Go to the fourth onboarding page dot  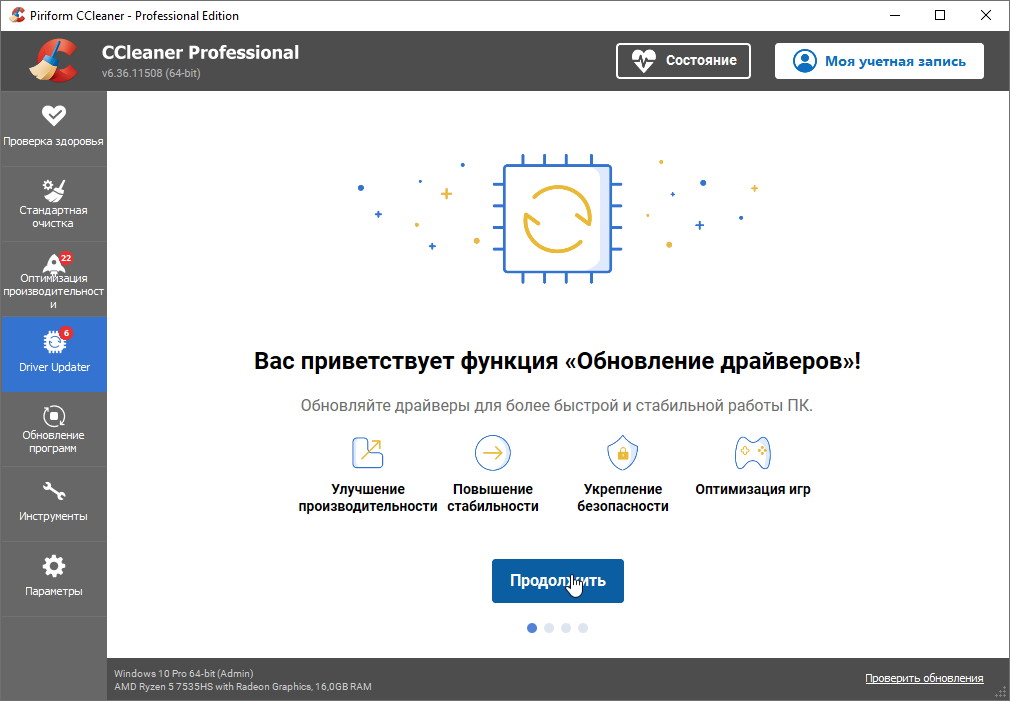click(583, 628)
